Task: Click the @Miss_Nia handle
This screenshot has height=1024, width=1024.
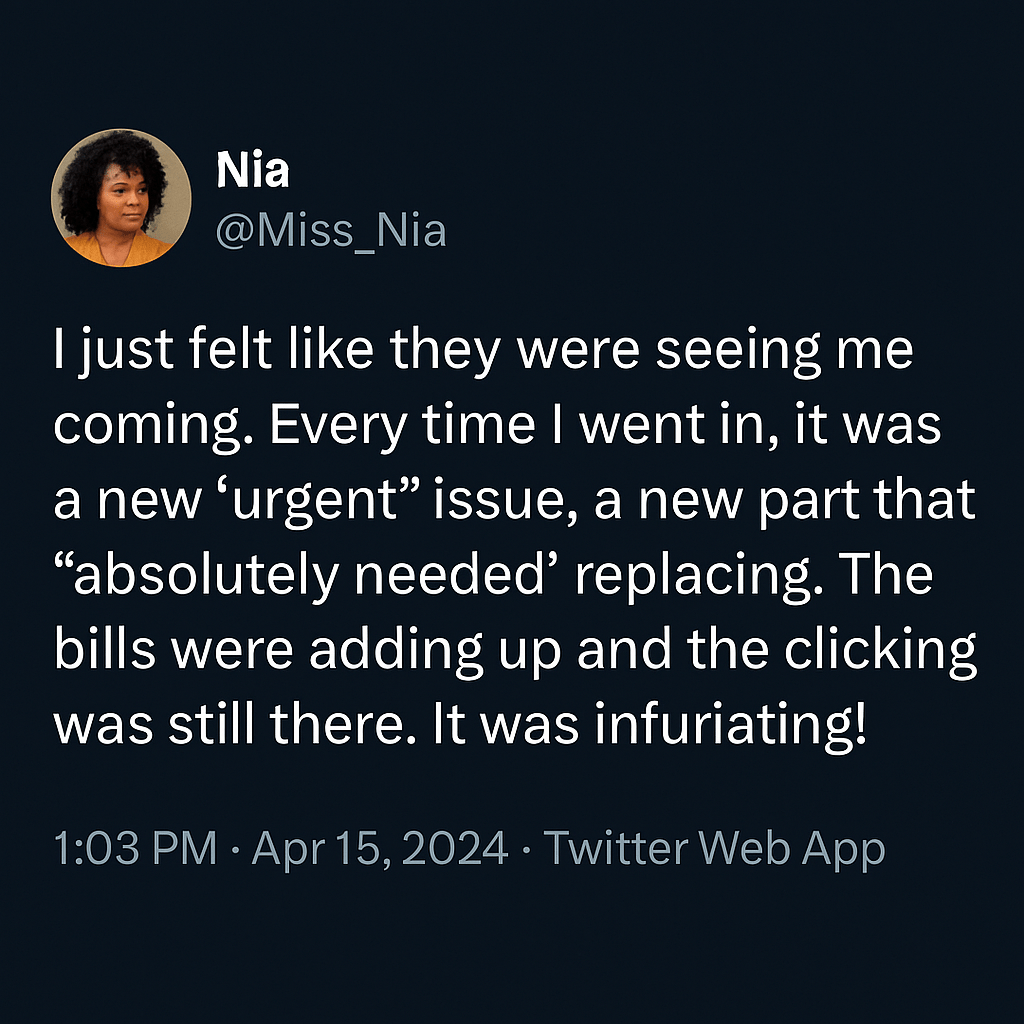Action: 331,232
